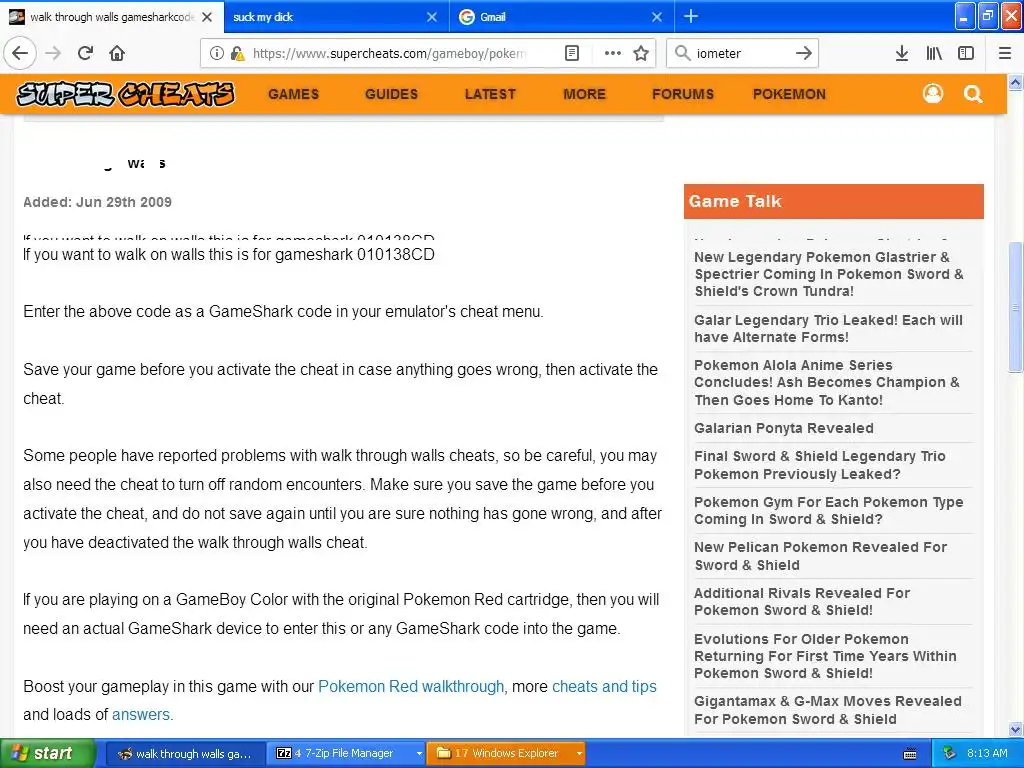Click the SuperCheats logo
Viewport: 1024px width, 768px height.
tap(125, 94)
